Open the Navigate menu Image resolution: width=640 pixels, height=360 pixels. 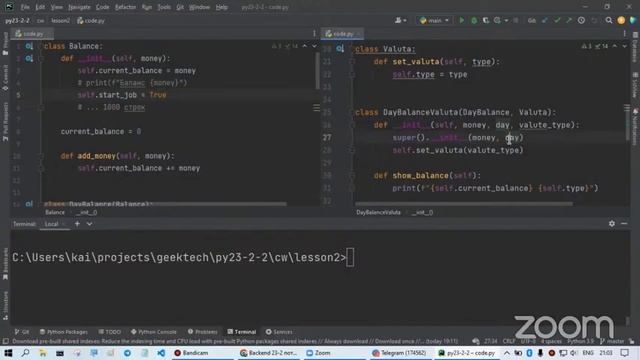click(79, 7)
